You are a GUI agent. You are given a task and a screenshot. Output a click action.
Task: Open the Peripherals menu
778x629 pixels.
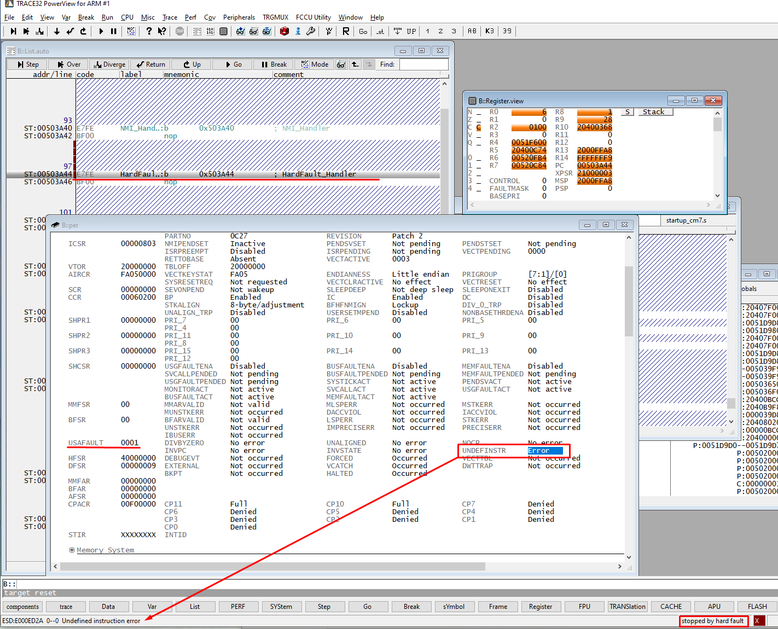[239, 17]
